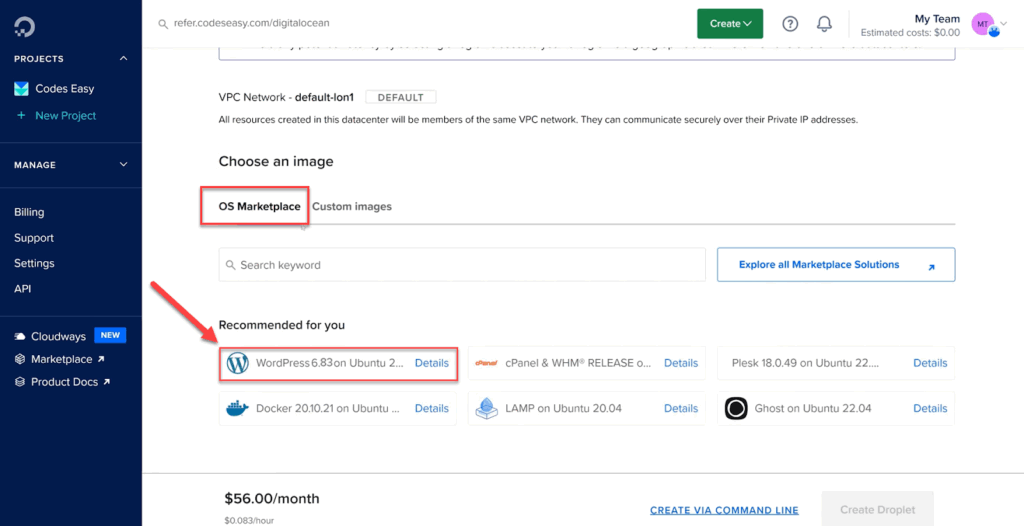Open Billing in the sidebar
Image resolution: width=1024 pixels, height=526 pixels.
pyautogui.click(x=29, y=212)
